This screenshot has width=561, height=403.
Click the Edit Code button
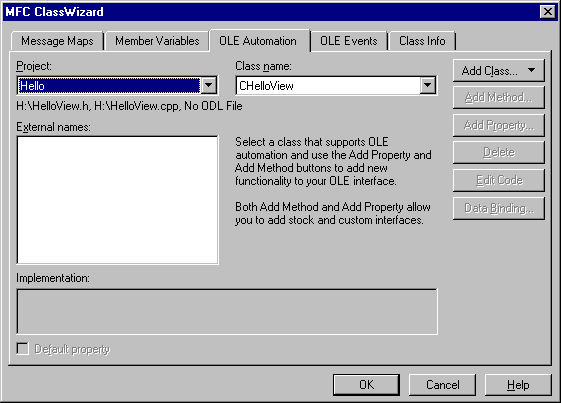click(x=499, y=180)
